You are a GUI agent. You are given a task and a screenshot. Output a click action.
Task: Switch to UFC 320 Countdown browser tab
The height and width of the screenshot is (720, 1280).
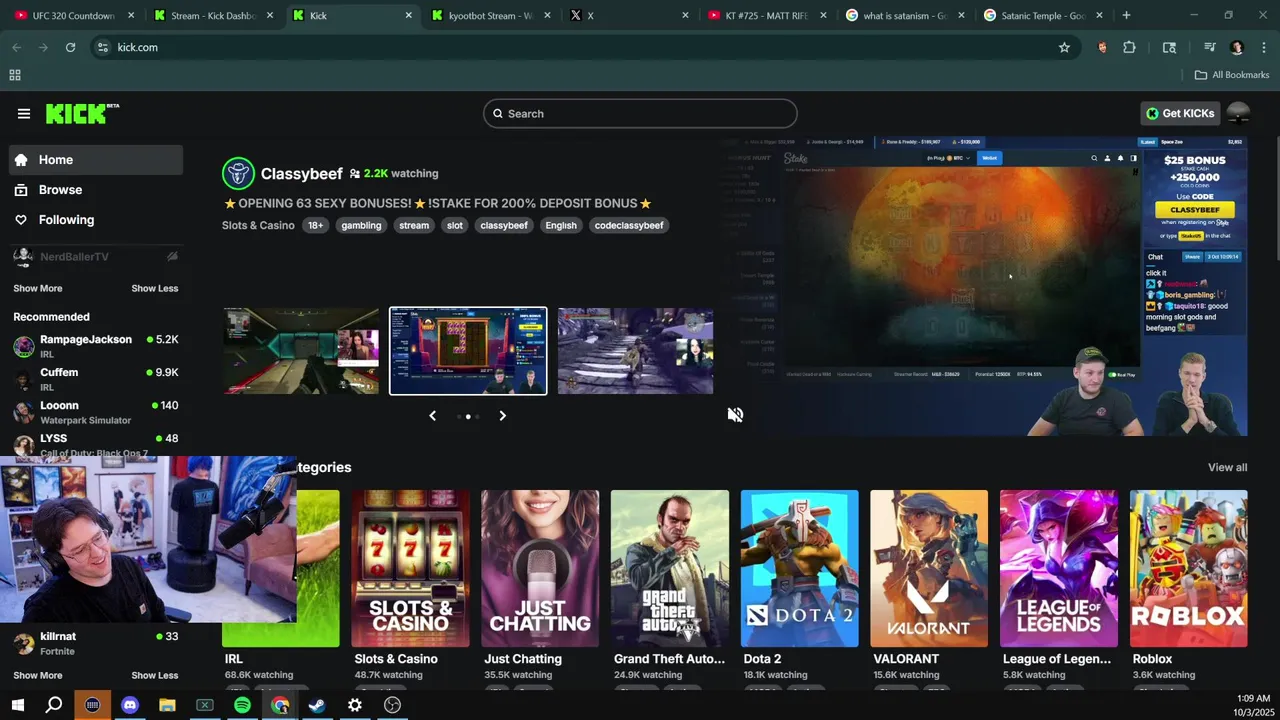(73, 16)
